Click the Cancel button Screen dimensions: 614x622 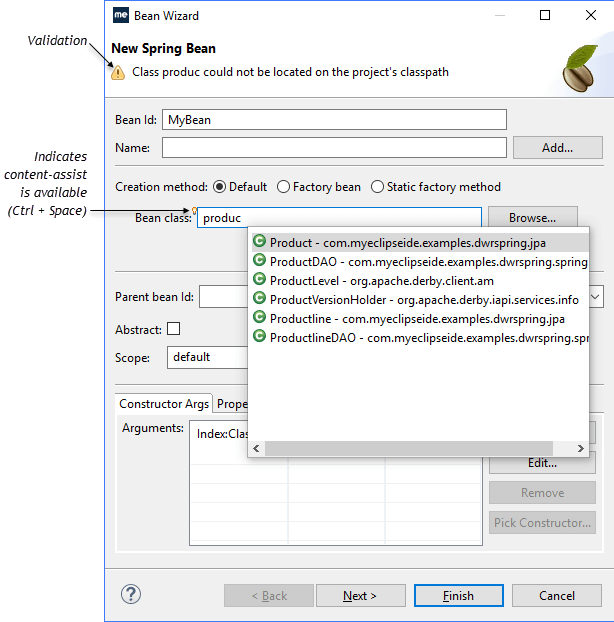pos(556,596)
